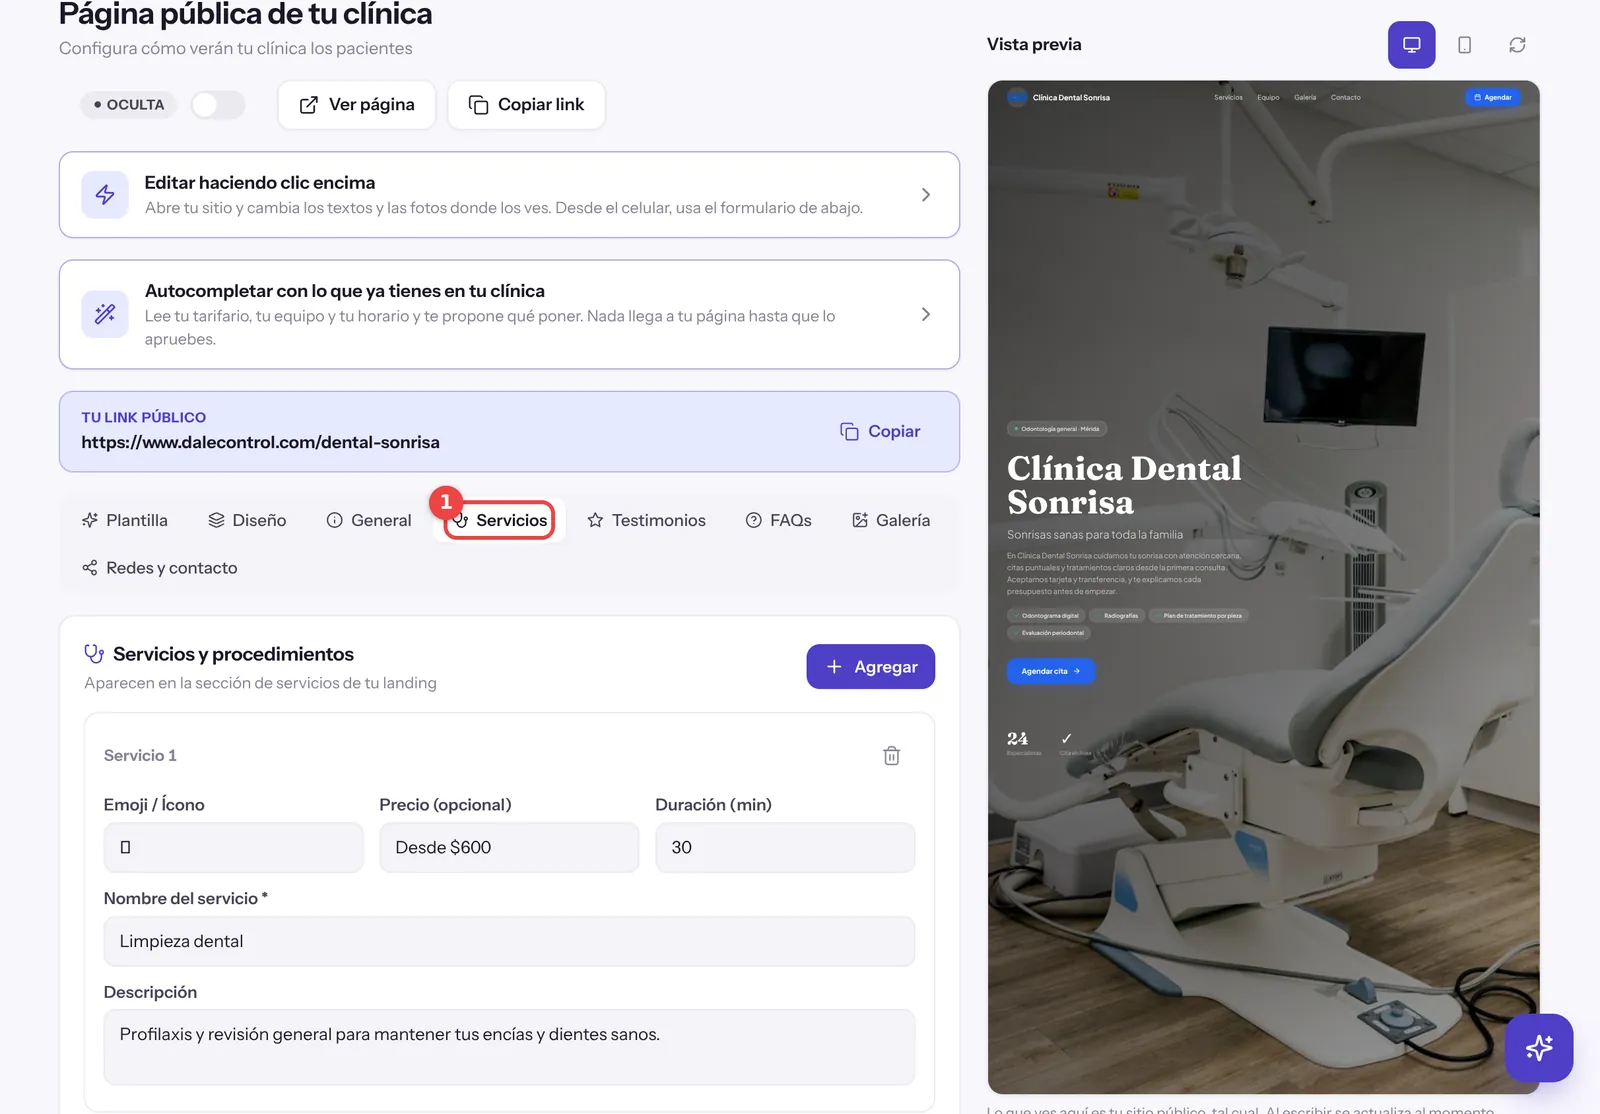Toggle the OCULTA page visibility switch
This screenshot has height=1114, width=1600.
pyautogui.click(x=218, y=105)
